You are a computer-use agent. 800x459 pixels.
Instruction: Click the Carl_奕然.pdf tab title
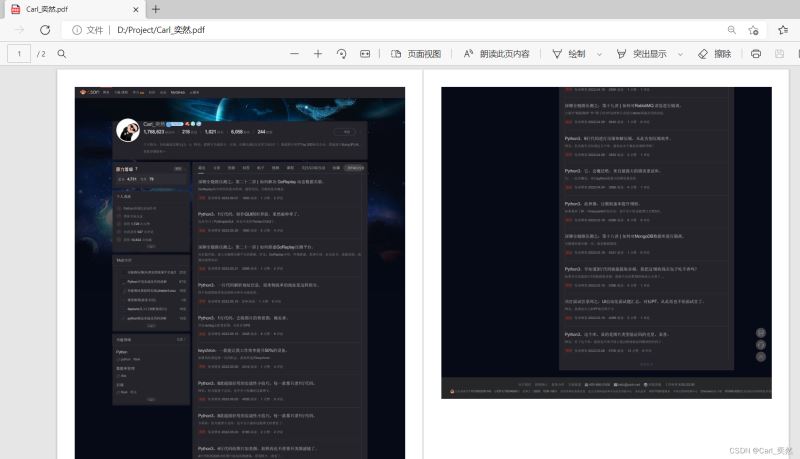pos(47,9)
